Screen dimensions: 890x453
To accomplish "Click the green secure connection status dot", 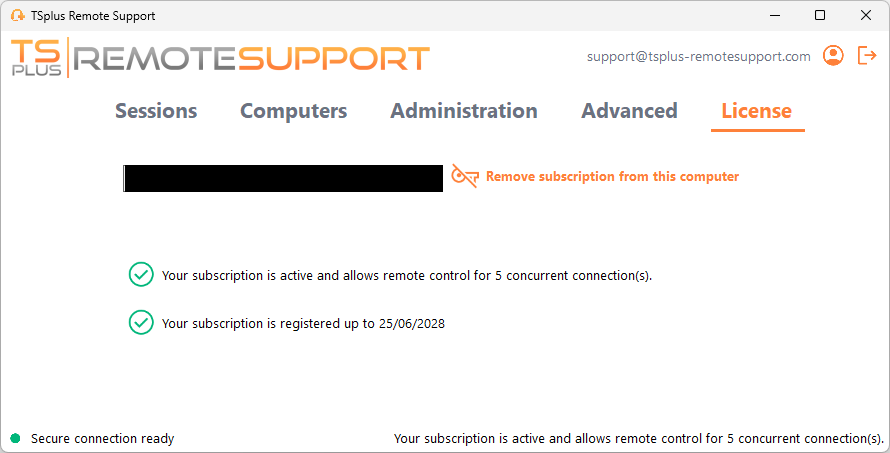I will pyautogui.click(x=15, y=438).
